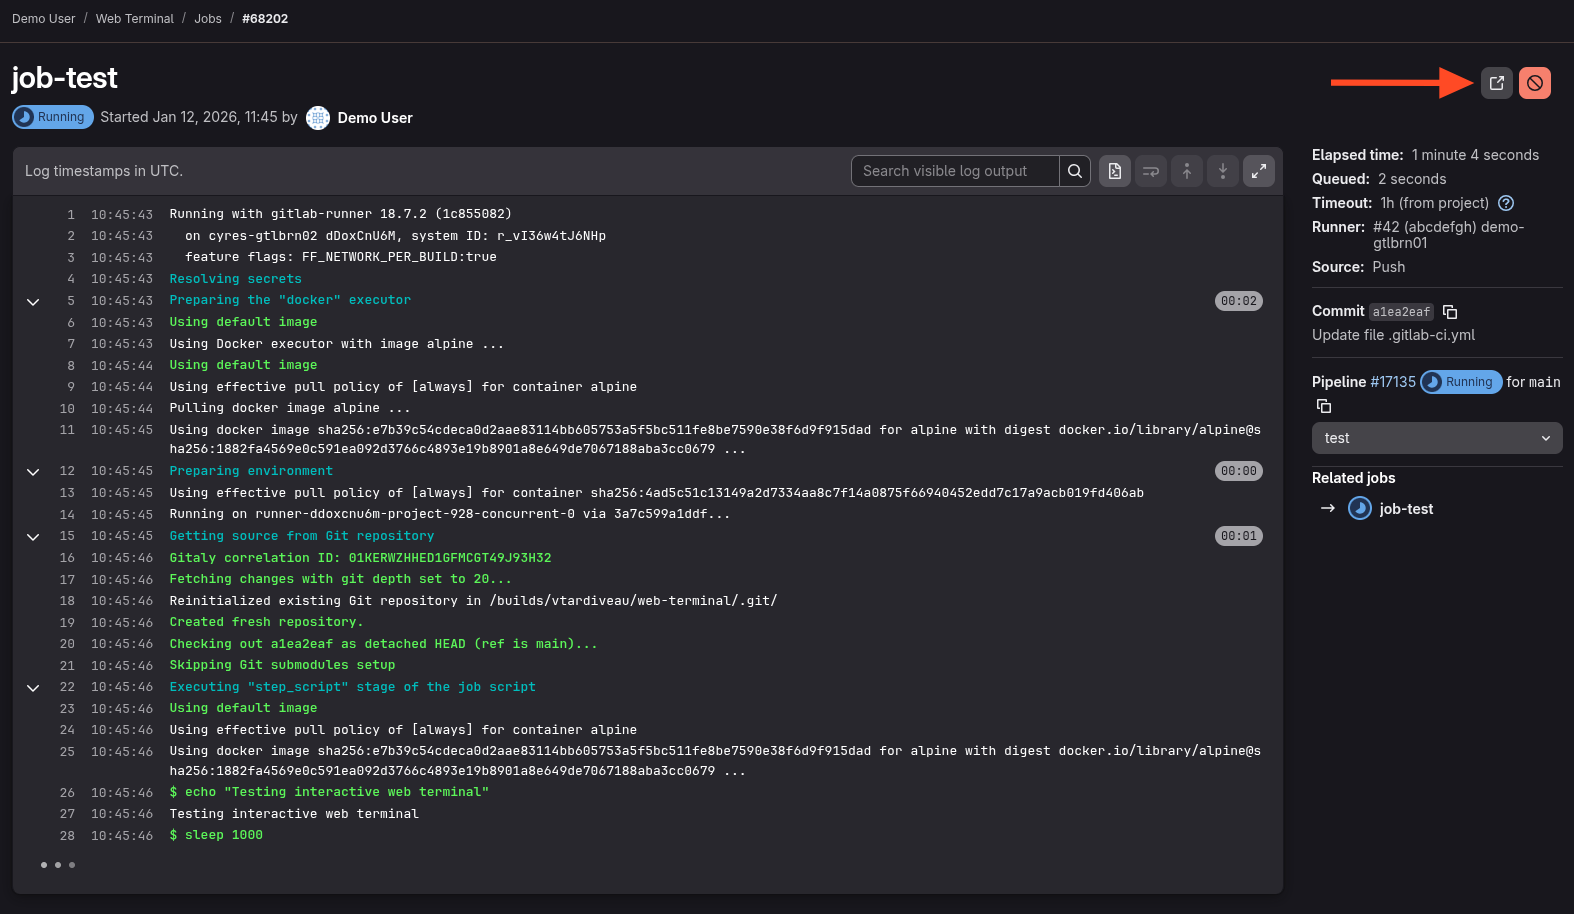
Task: Navigate to Jobs breadcrumb
Action: 208,19
